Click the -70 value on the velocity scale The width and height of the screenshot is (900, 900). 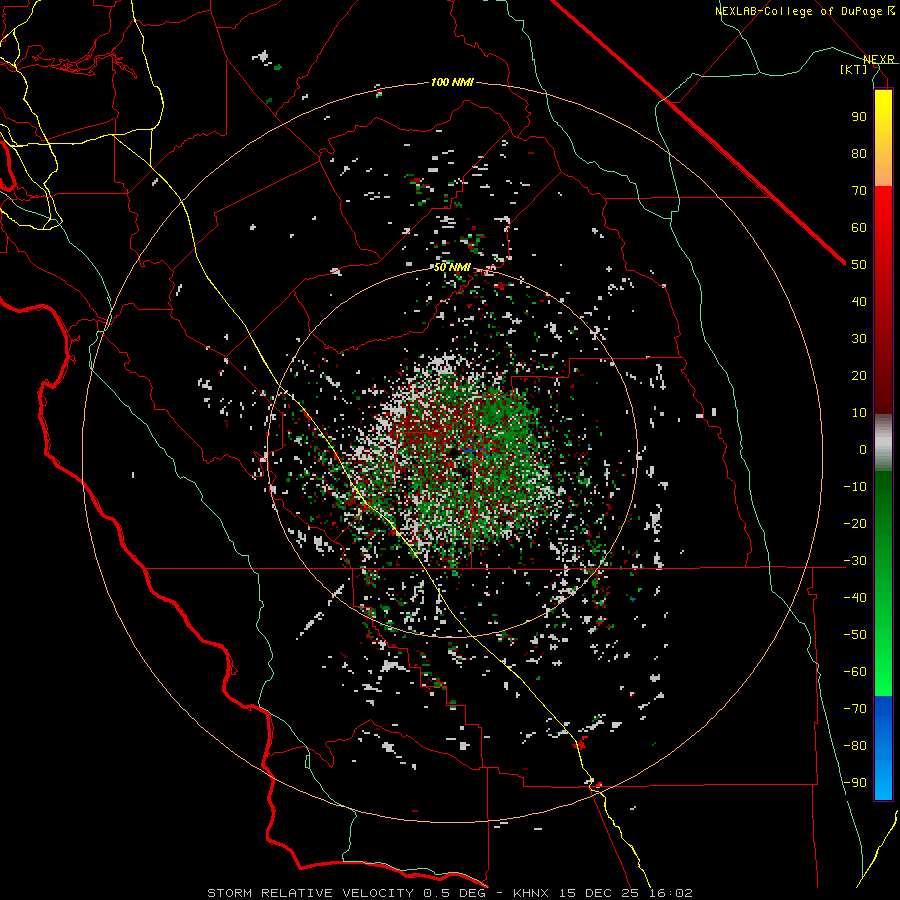(855, 708)
